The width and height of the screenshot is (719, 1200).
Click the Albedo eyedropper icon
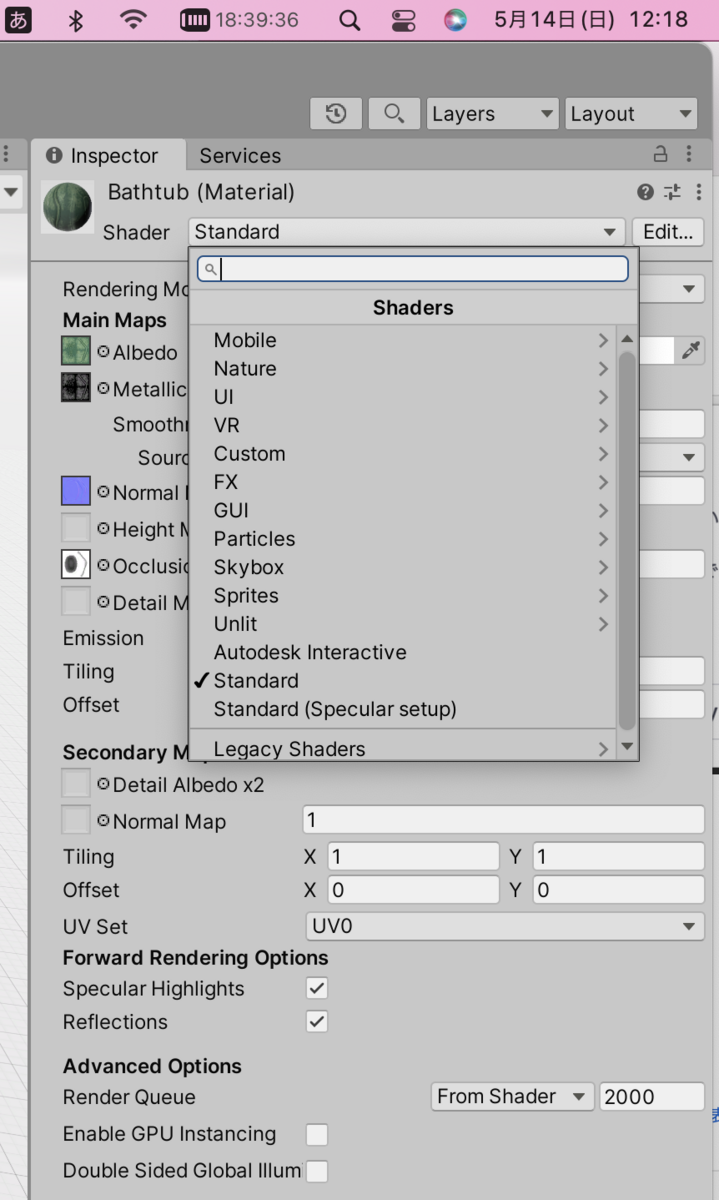pyautogui.click(x=691, y=350)
